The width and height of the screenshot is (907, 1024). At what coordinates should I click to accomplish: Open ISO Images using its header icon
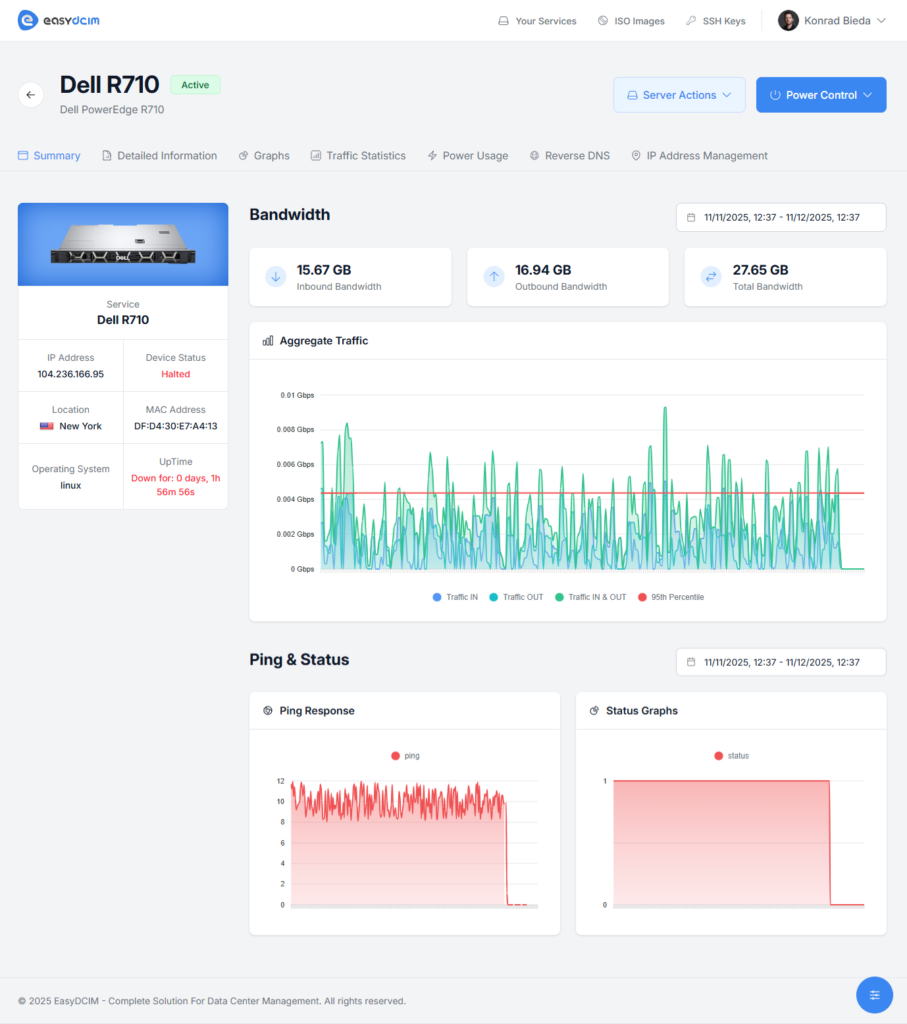(602, 20)
